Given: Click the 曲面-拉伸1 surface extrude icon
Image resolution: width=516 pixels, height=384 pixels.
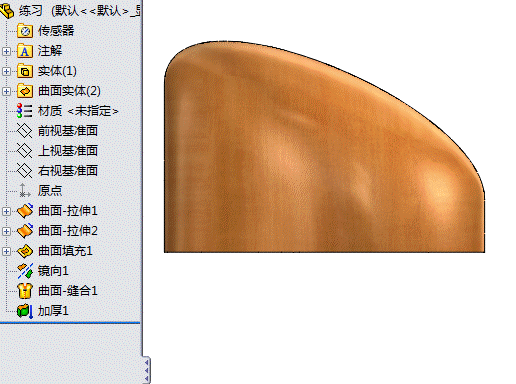Looking at the screenshot, I should [x=25, y=211].
